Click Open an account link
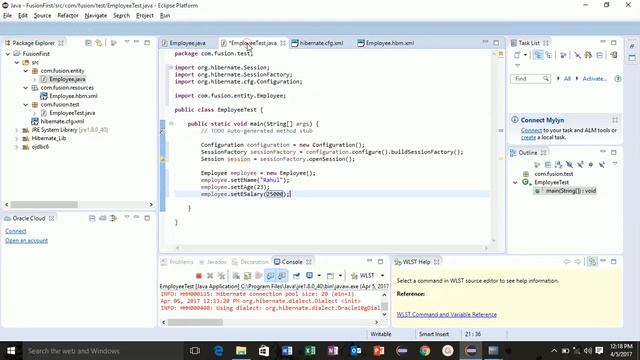640x360 pixels. point(27,240)
